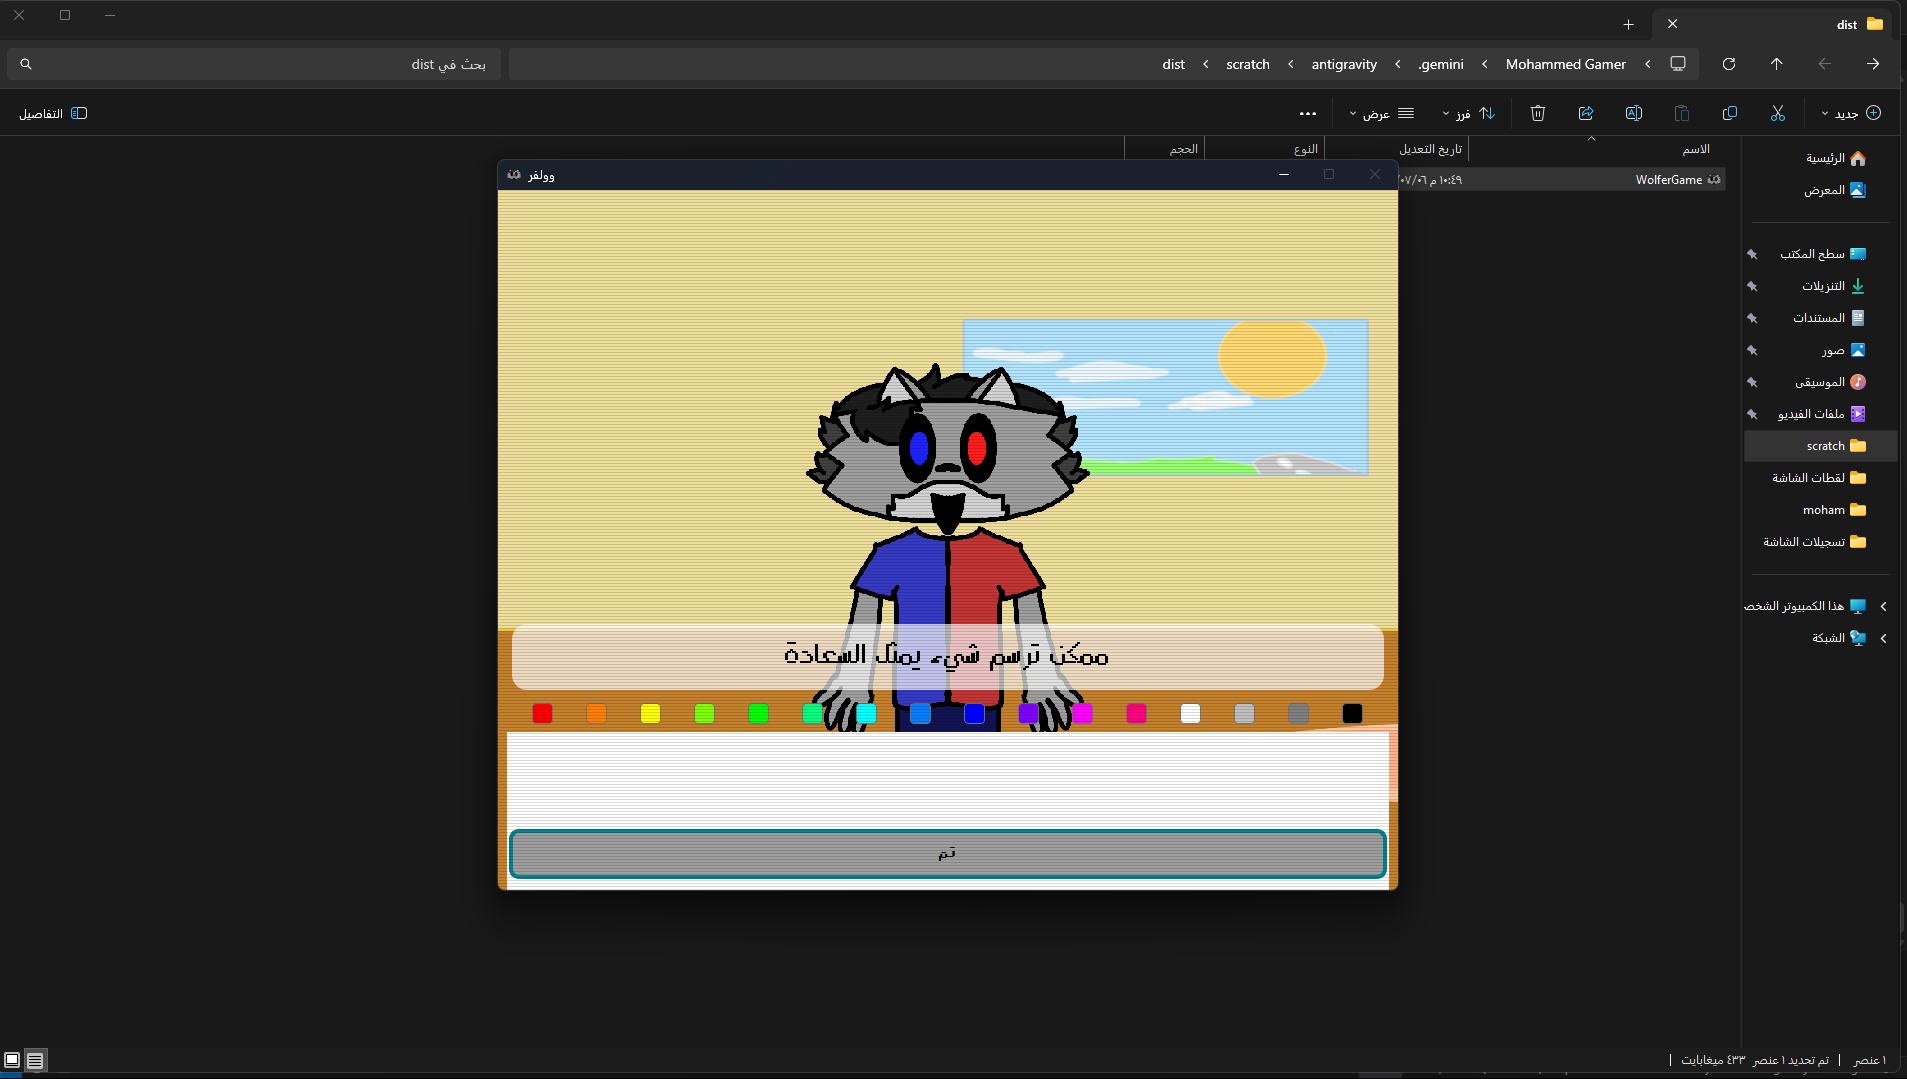Sort files by الحجم size column
Viewport: 1907px width, 1079px height.
click(x=1165, y=149)
